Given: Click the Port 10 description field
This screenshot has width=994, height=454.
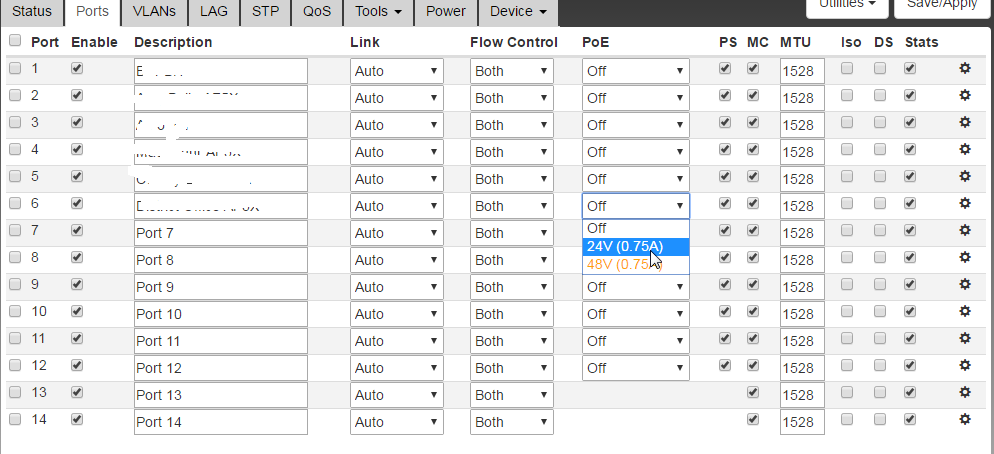Looking at the screenshot, I should click(x=220, y=314).
